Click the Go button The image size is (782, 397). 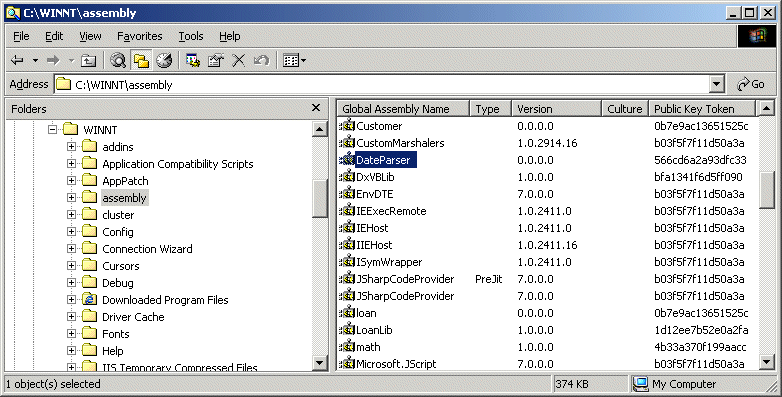point(751,84)
